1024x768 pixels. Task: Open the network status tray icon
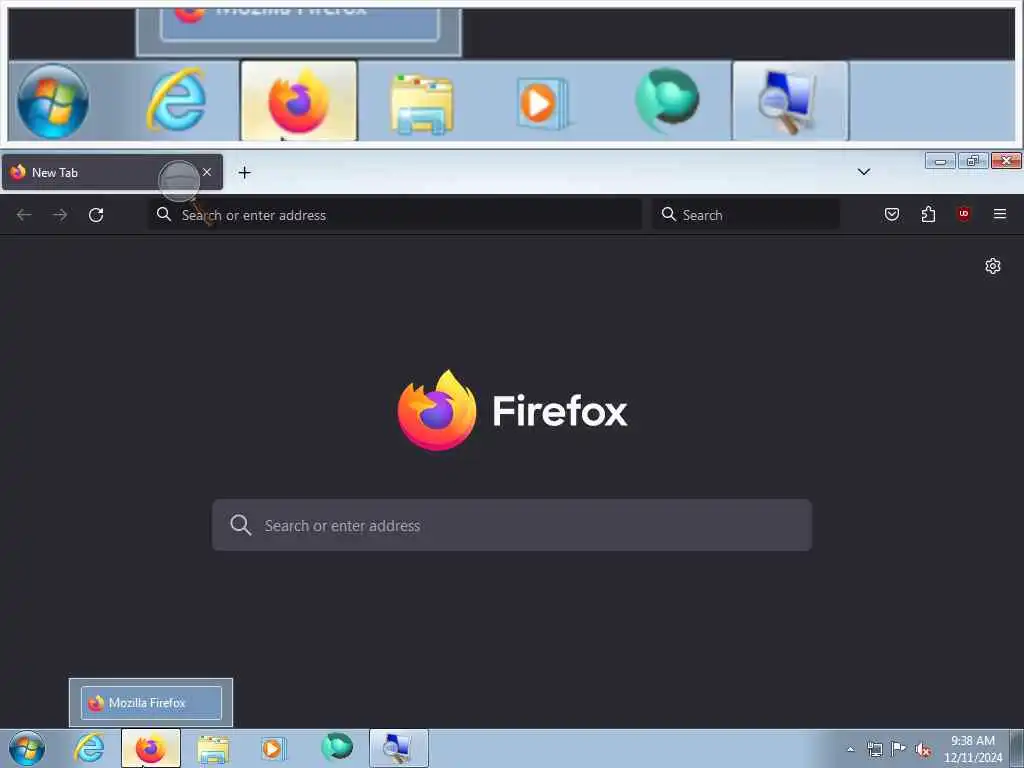[x=875, y=749]
